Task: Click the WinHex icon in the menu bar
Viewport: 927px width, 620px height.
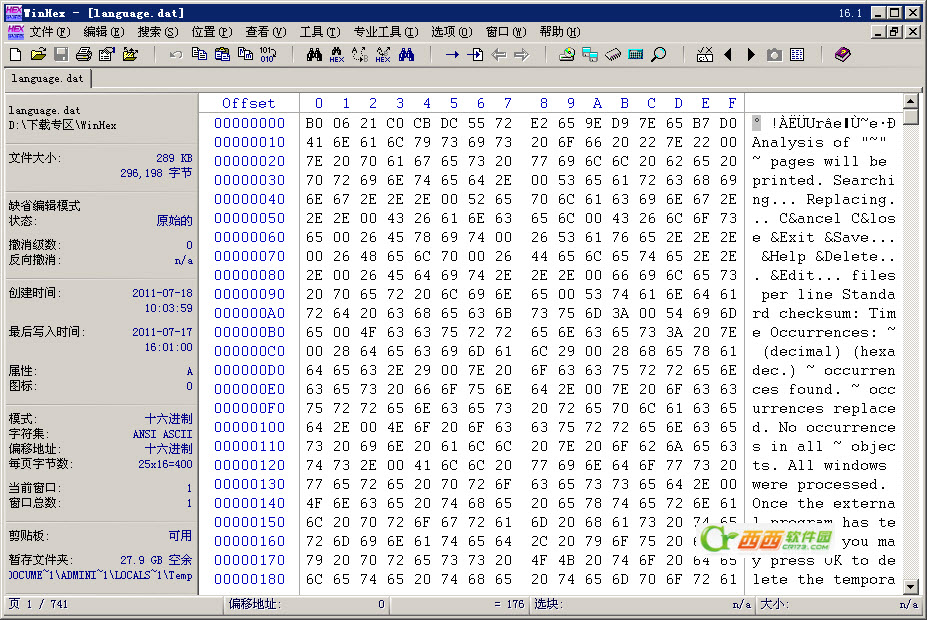Action: click(x=16, y=32)
